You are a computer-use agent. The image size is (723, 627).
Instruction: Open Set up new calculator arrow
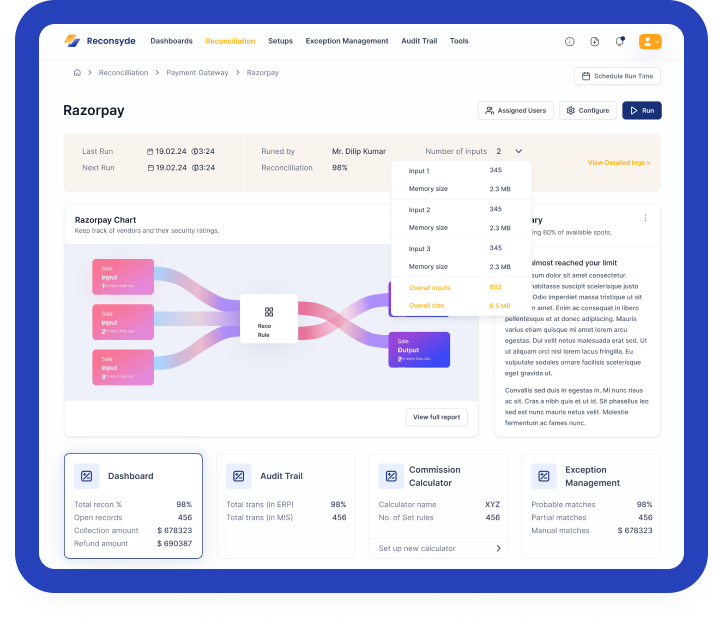(x=498, y=548)
